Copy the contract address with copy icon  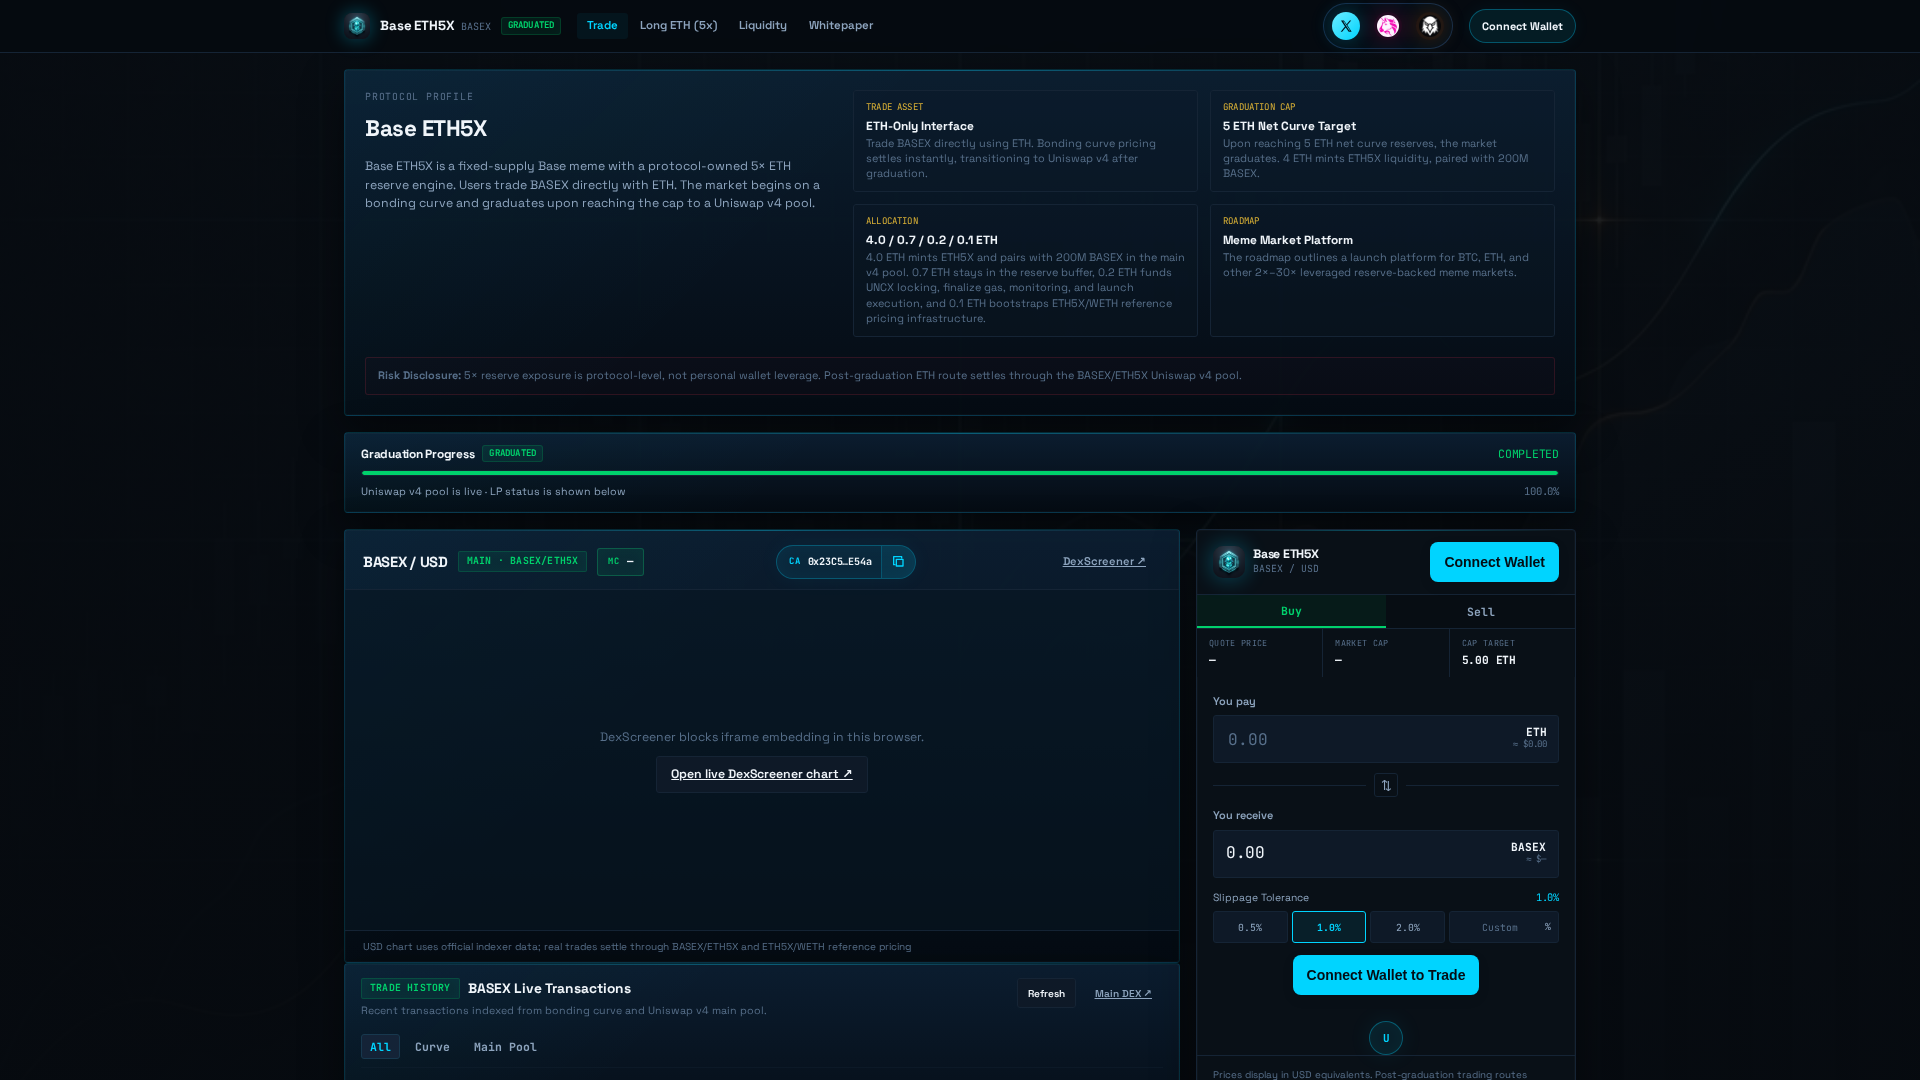tap(898, 562)
